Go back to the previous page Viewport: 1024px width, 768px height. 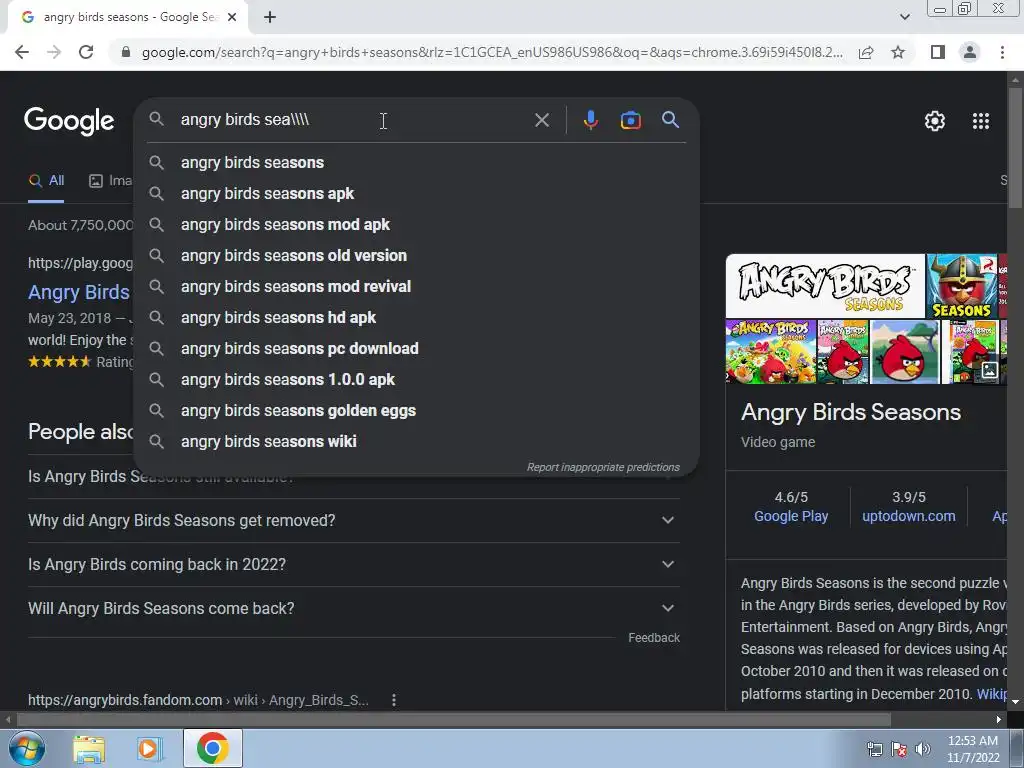22,52
